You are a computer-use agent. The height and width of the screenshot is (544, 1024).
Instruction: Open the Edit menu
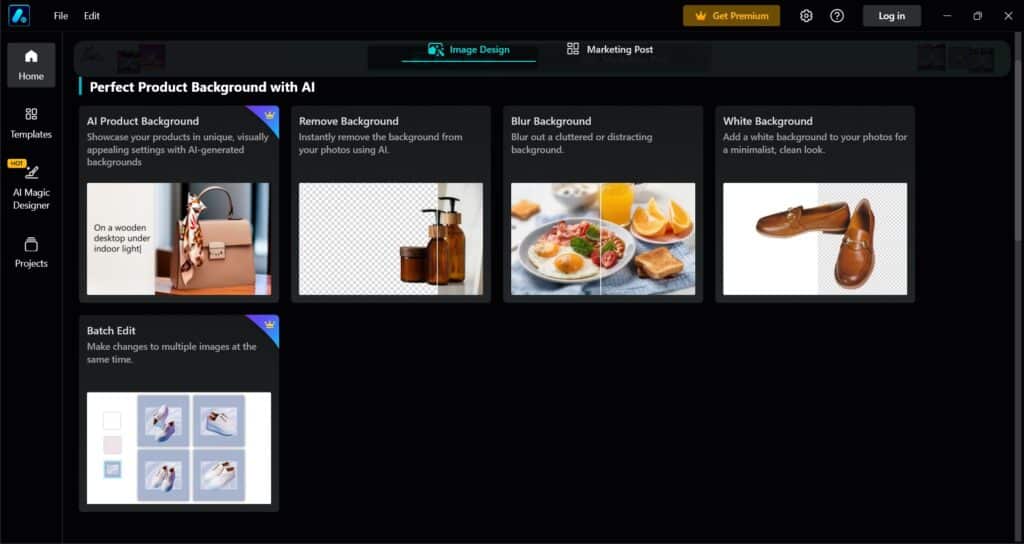pos(91,16)
